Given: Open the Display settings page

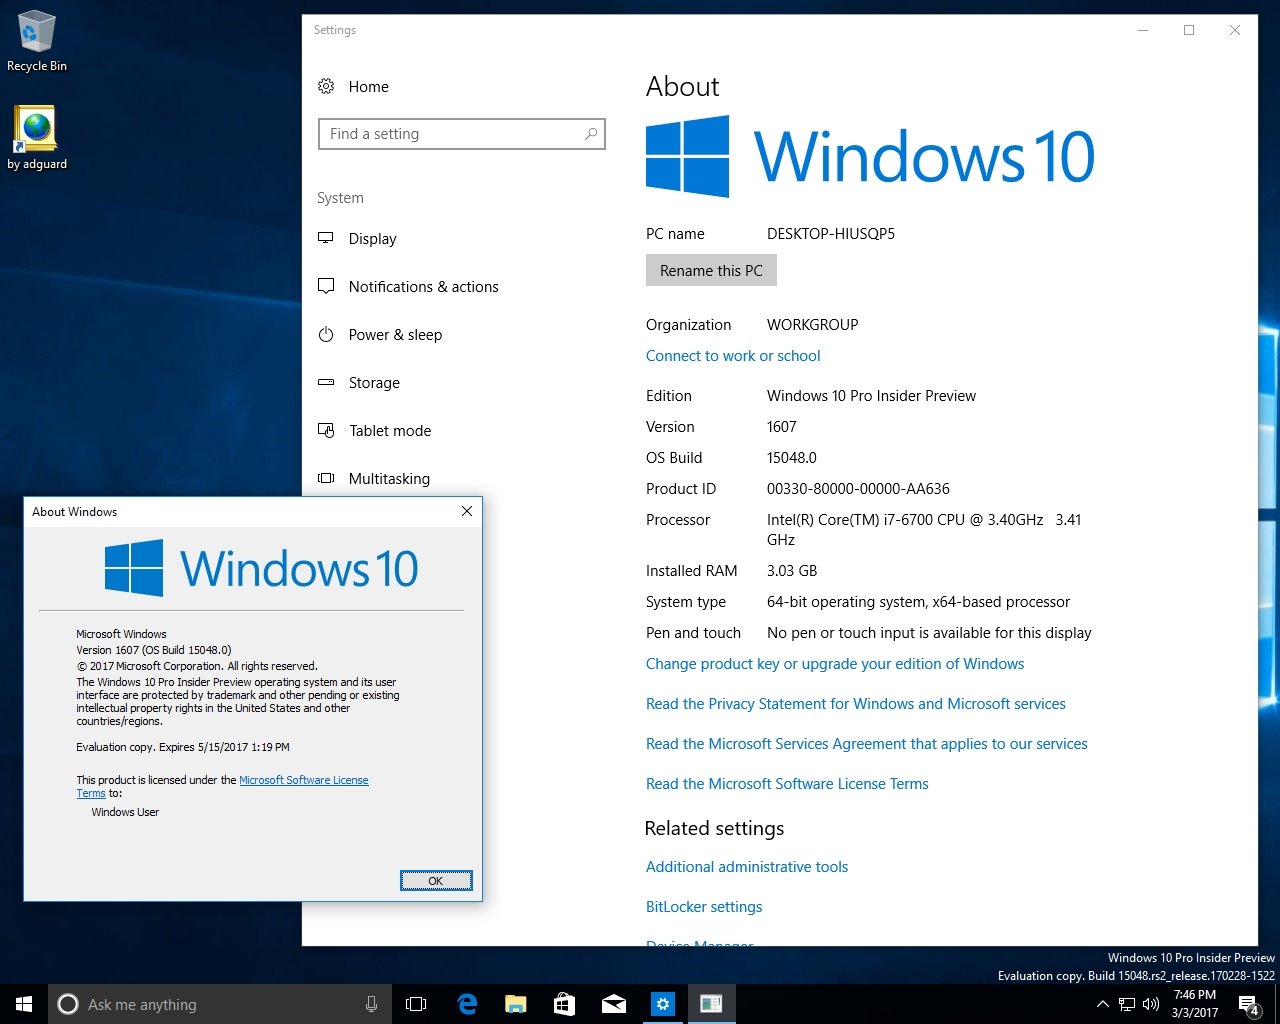Looking at the screenshot, I should (x=373, y=239).
